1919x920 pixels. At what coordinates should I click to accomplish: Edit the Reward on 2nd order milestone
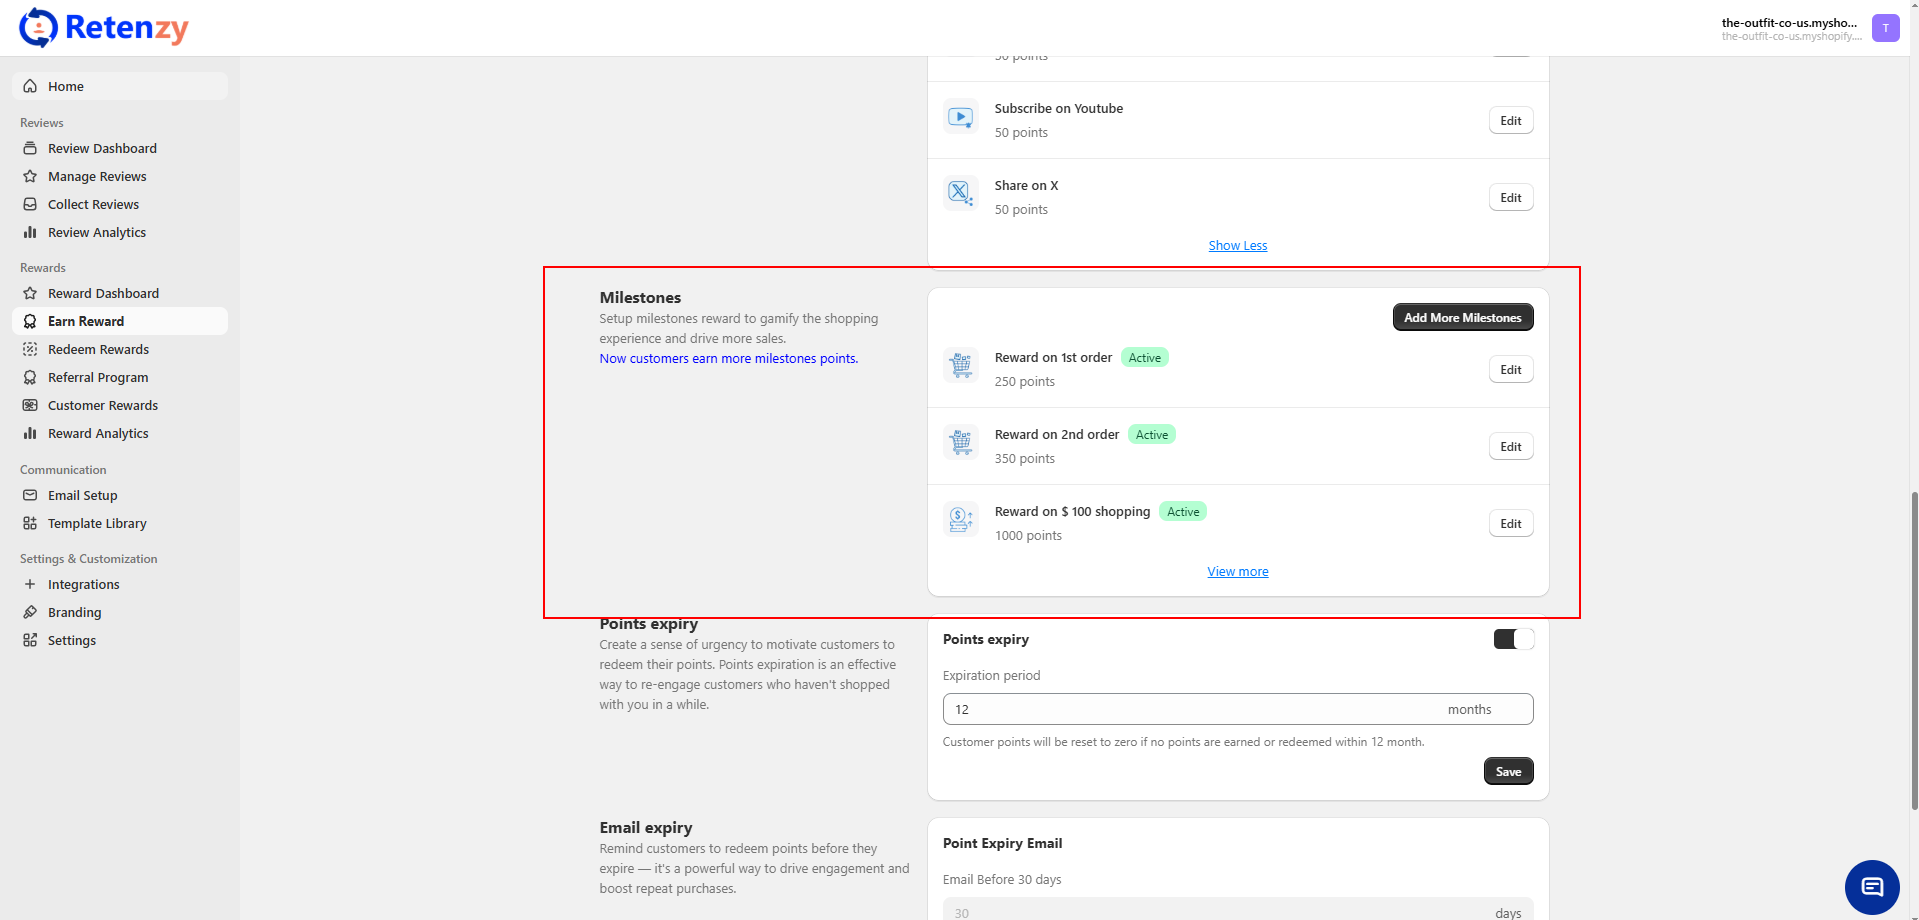[1510, 447]
